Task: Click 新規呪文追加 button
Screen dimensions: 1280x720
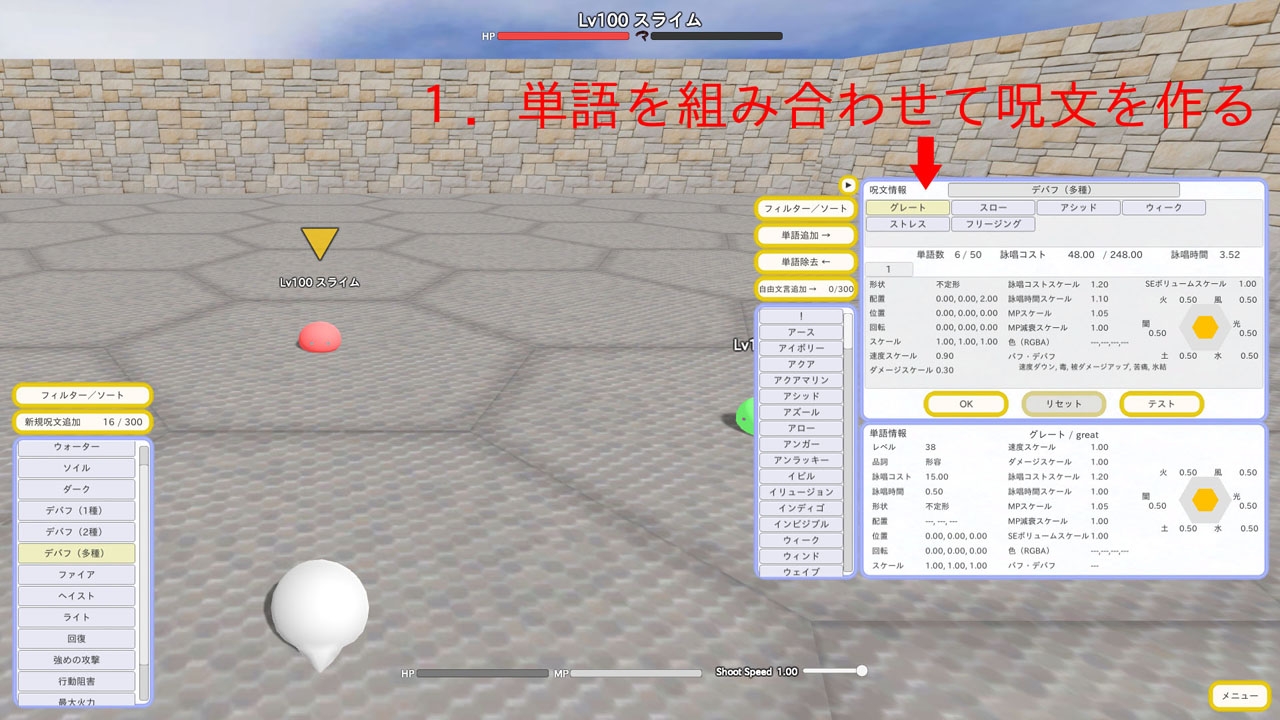Action: point(82,422)
